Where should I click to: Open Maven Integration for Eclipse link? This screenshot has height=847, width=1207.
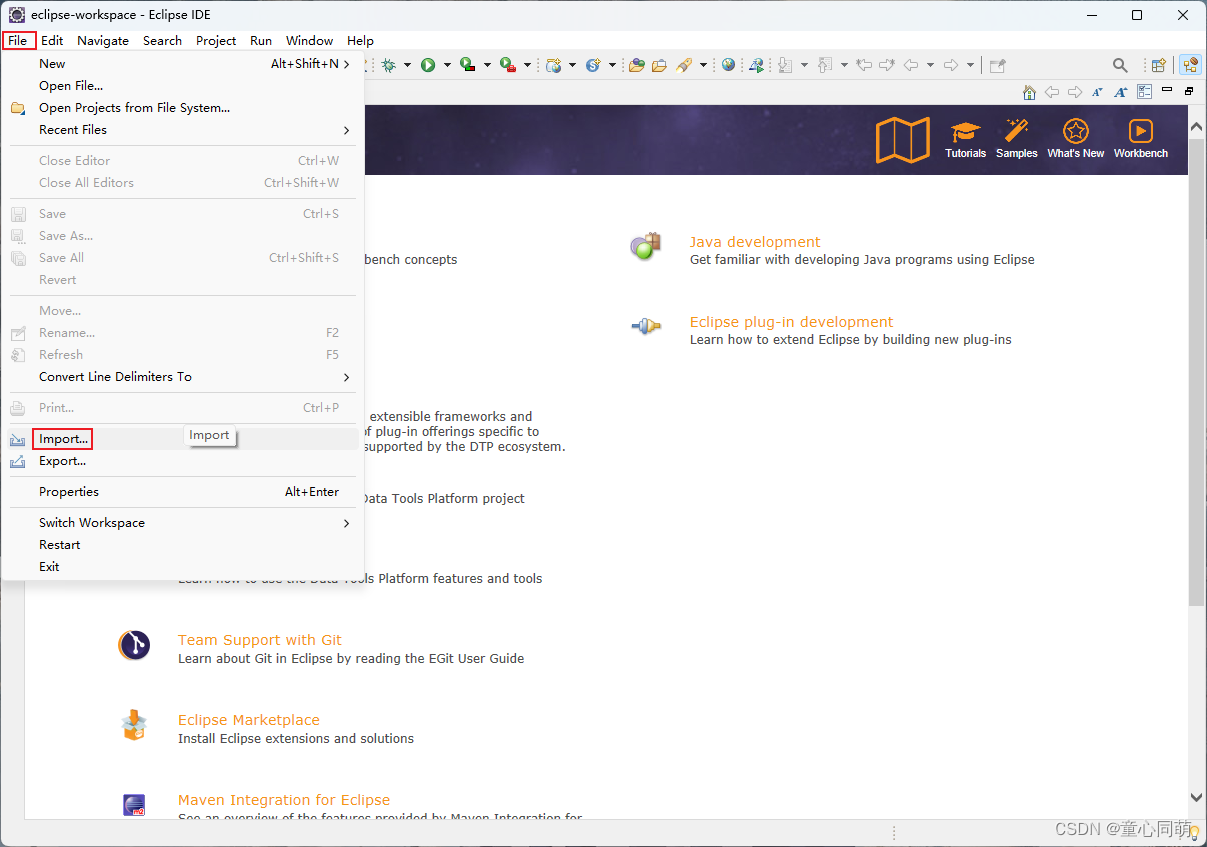click(x=284, y=800)
